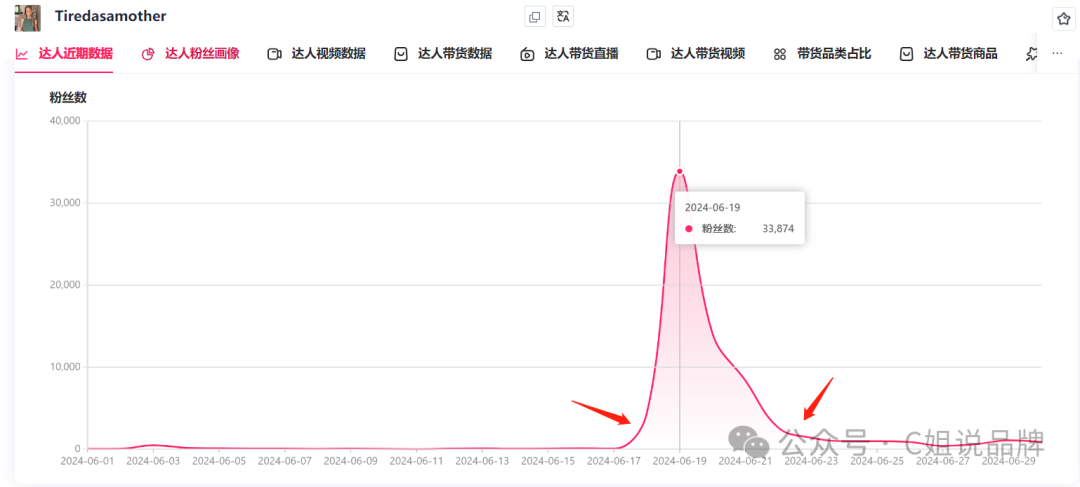1080x487 pixels.
Task: Click the 2024-06-03 x-axis label
Action: pos(153,461)
